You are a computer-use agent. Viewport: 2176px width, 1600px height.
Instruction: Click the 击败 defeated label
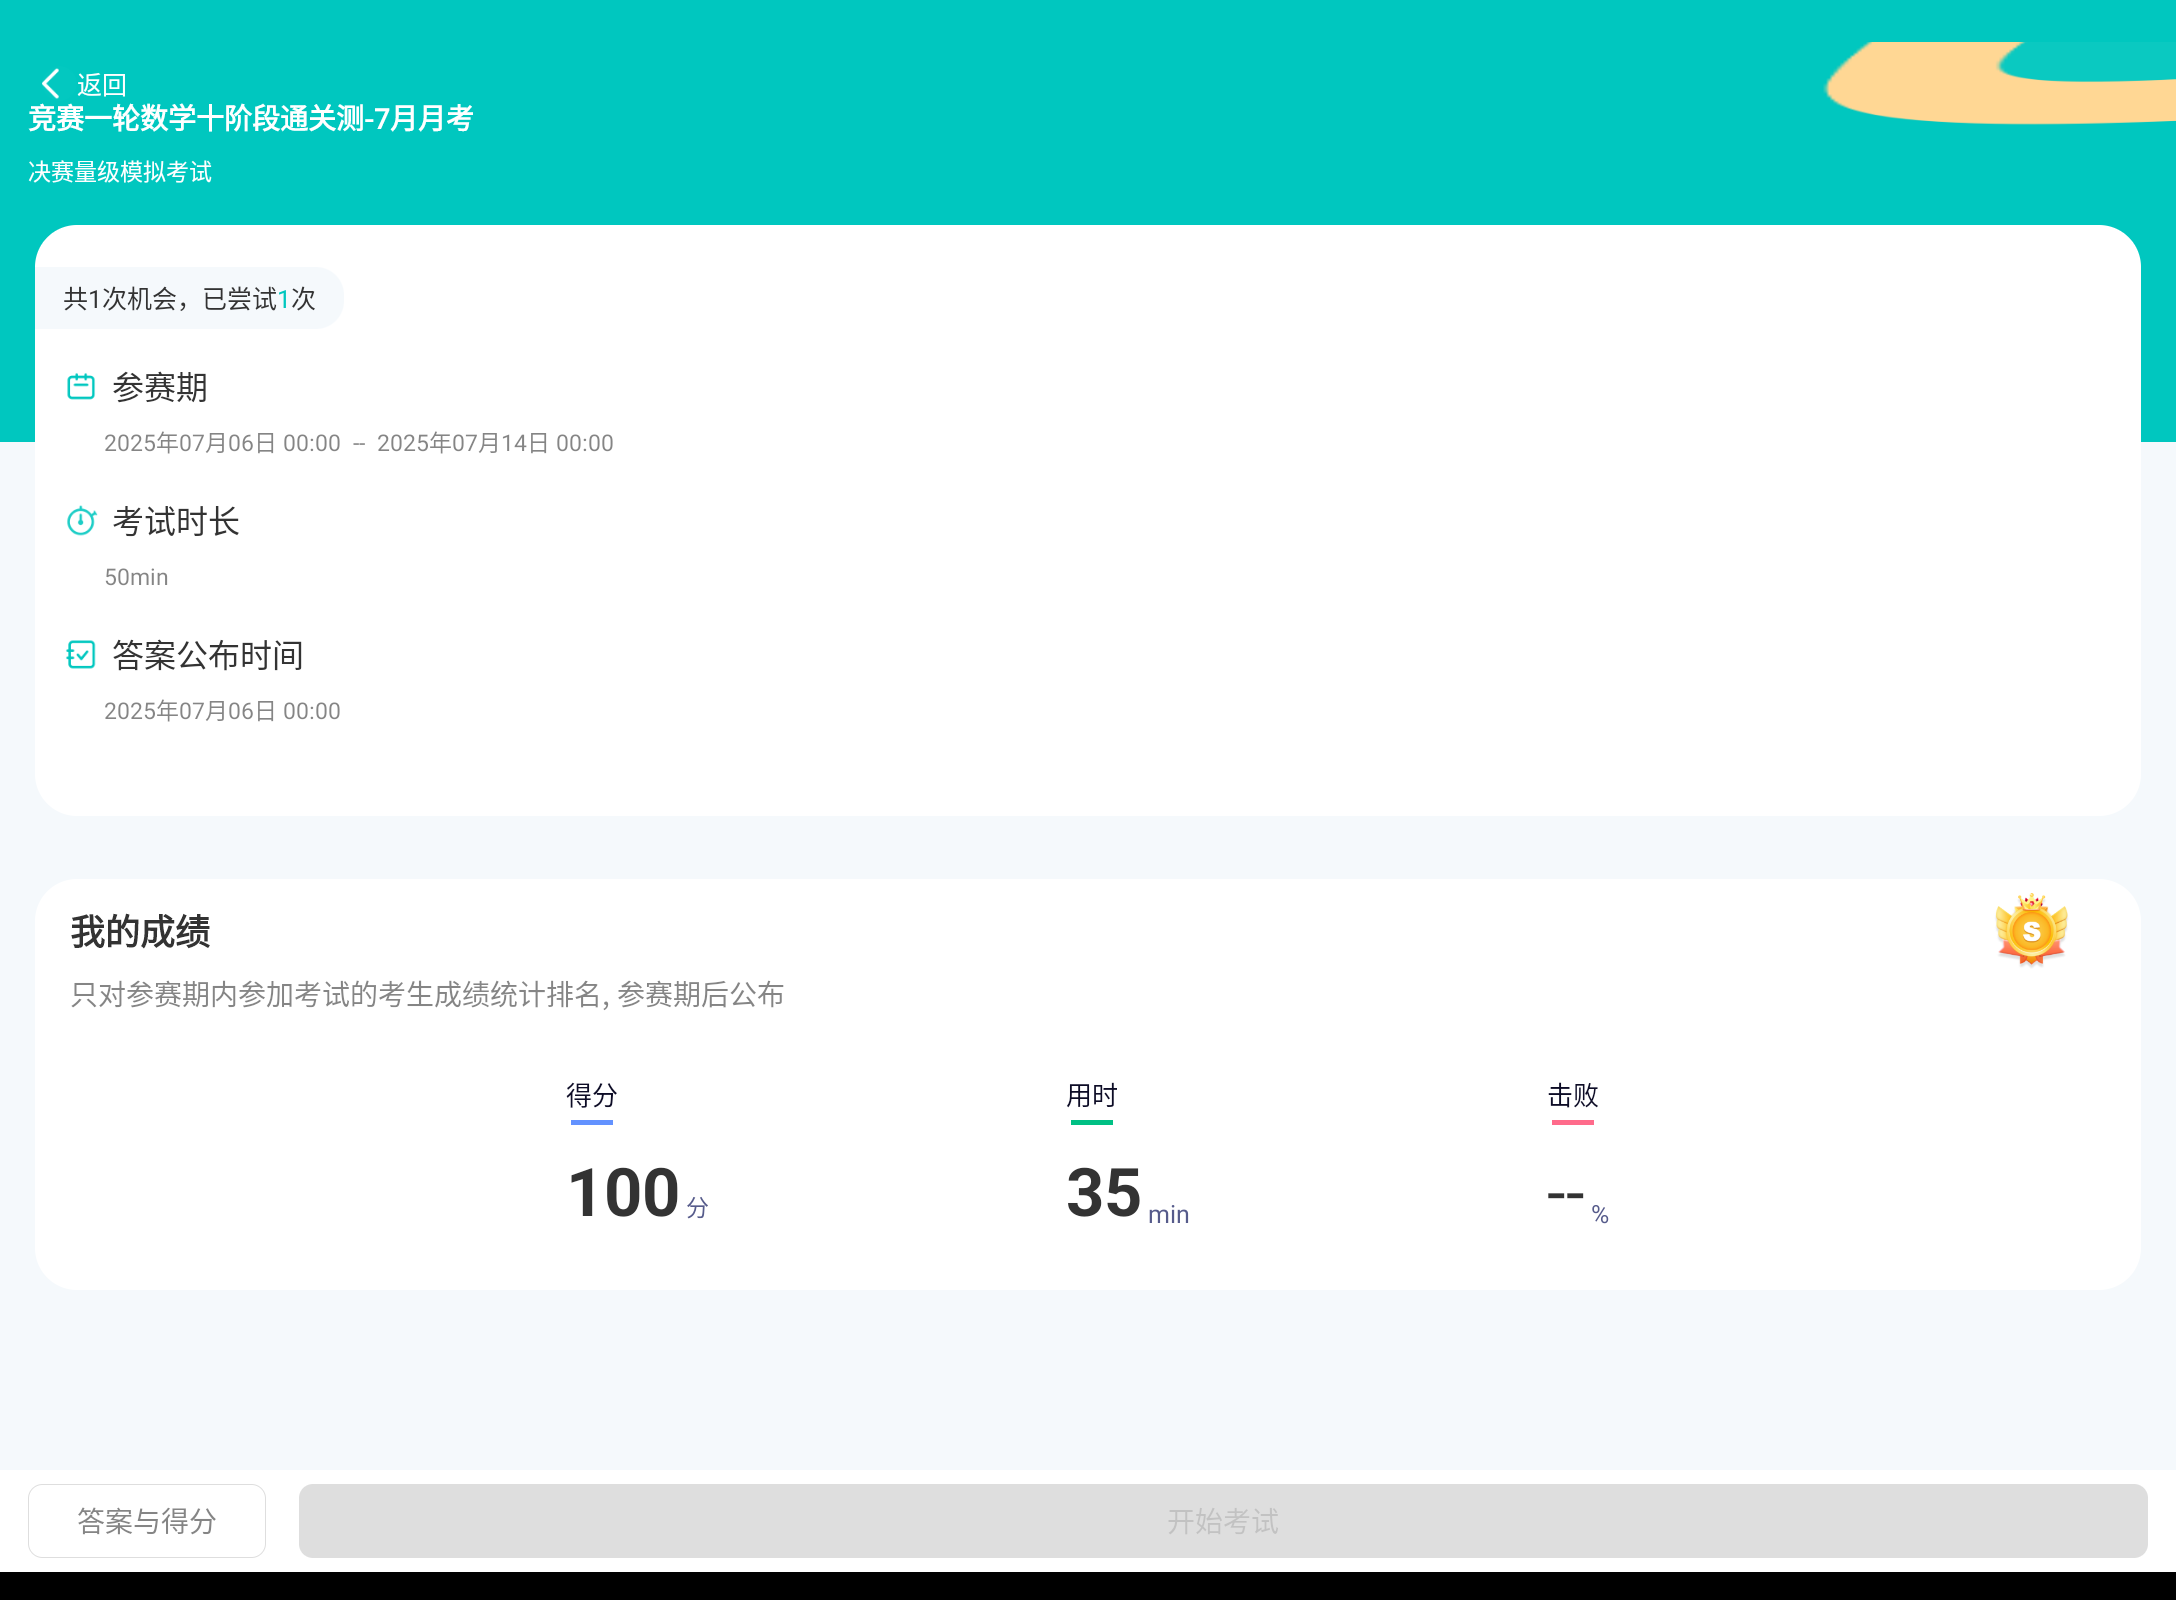click(1572, 1096)
